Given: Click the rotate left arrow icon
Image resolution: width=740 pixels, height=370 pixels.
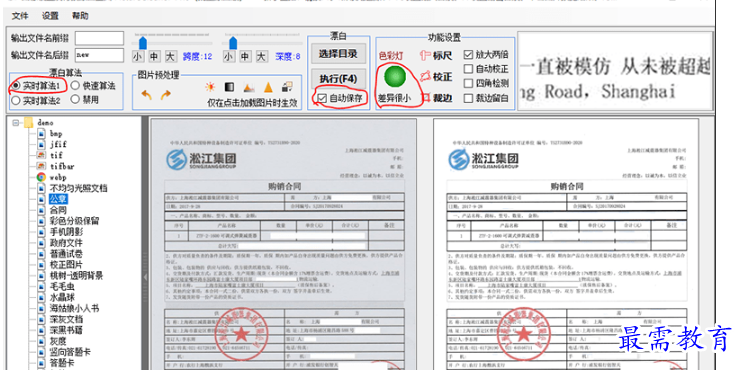Looking at the screenshot, I should (x=147, y=95).
